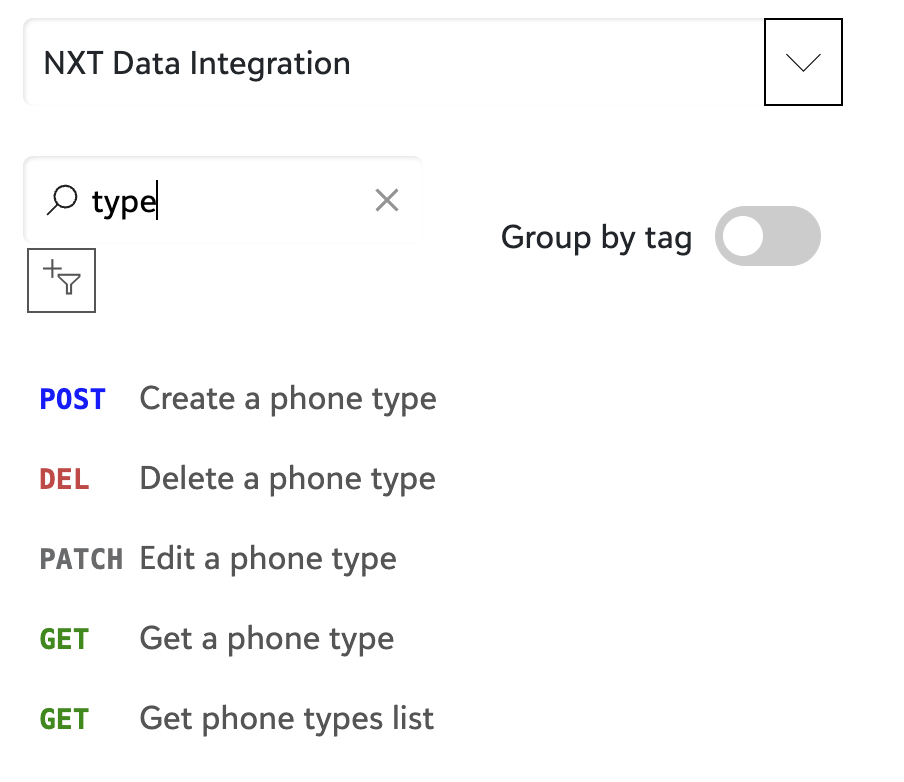The image size is (904, 782).
Task: Click the red DEL method badge
Action: click(x=64, y=479)
